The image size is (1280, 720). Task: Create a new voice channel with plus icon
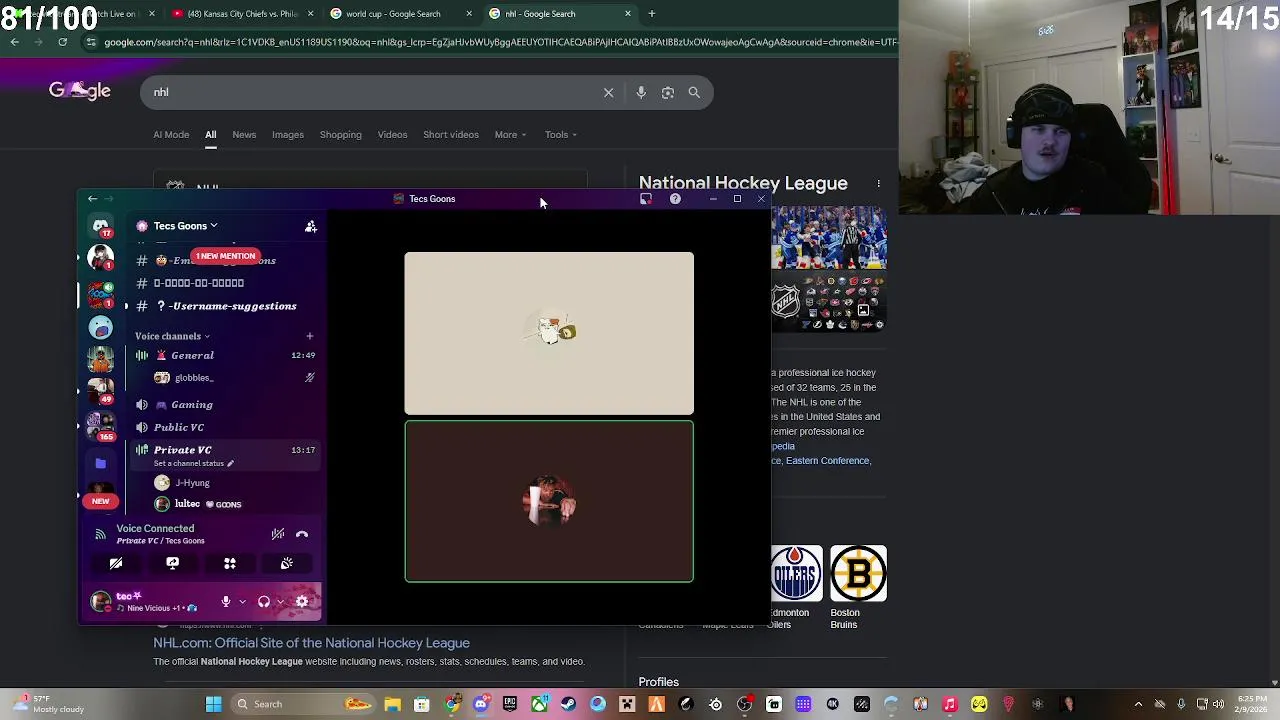point(309,336)
